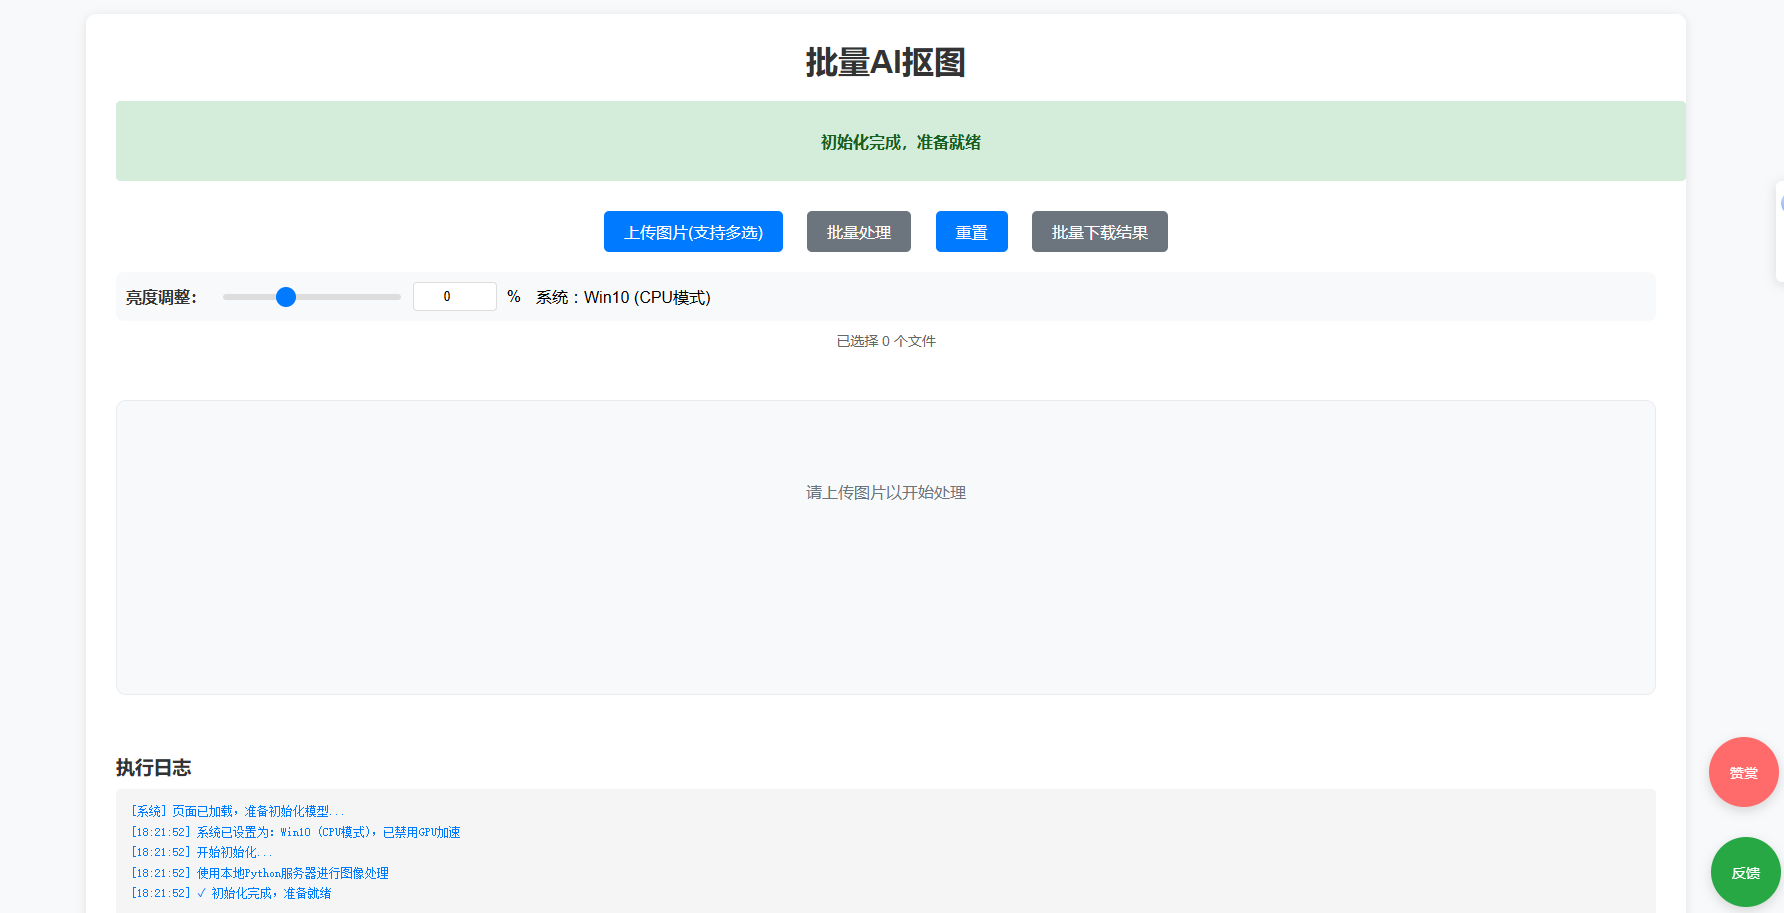Image resolution: width=1784 pixels, height=913 pixels.
Task: Click the 亮度调整 label
Action: click(161, 297)
